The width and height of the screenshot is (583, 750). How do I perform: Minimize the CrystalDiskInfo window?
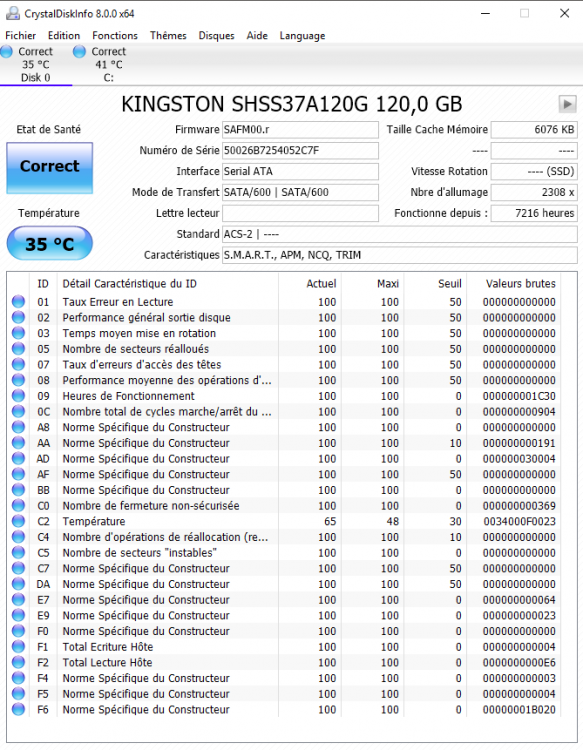pyautogui.click(x=485, y=13)
